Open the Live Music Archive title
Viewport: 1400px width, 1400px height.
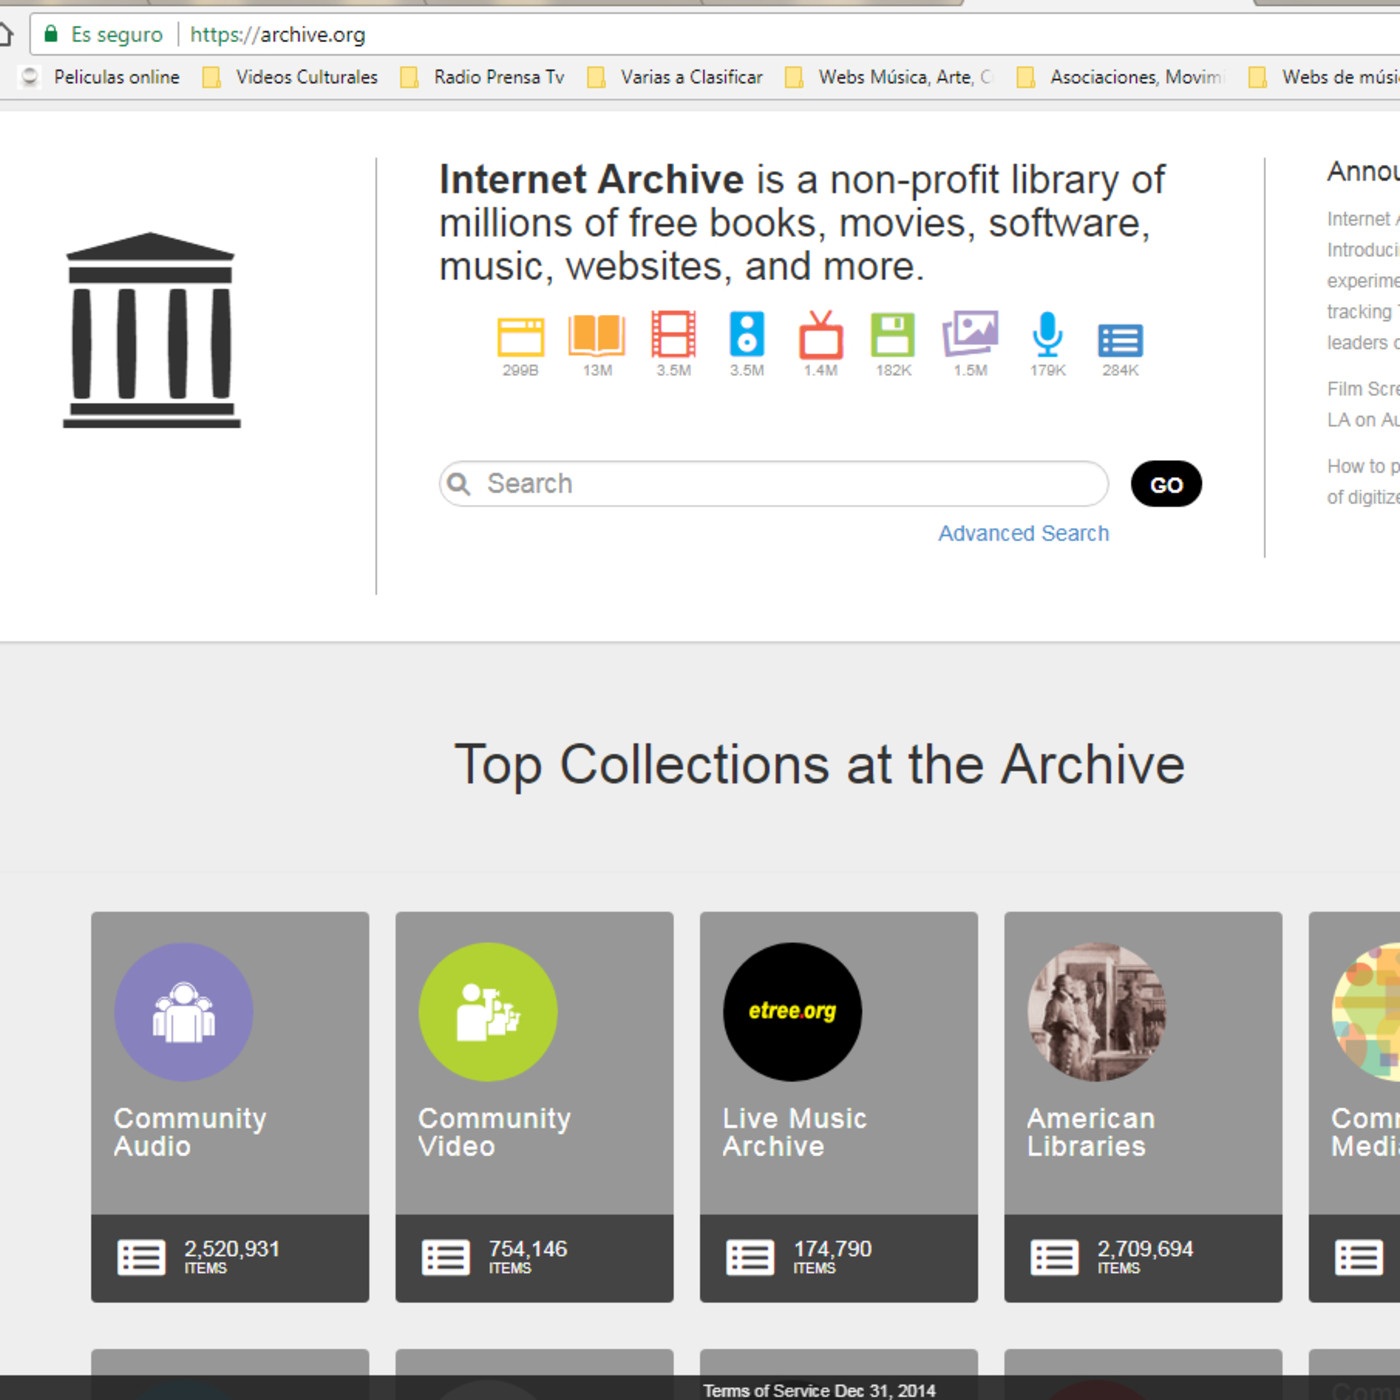tap(795, 1132)
